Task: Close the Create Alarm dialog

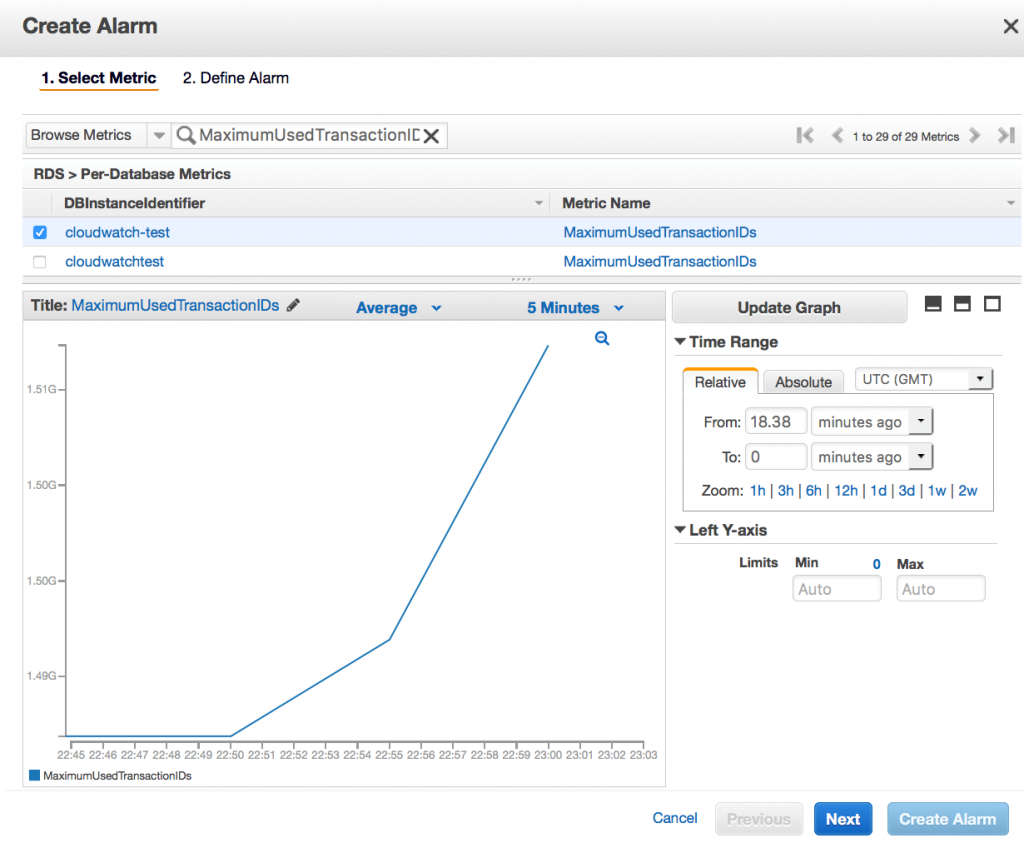Action: pyautogui.click(x=1010, y=26)
